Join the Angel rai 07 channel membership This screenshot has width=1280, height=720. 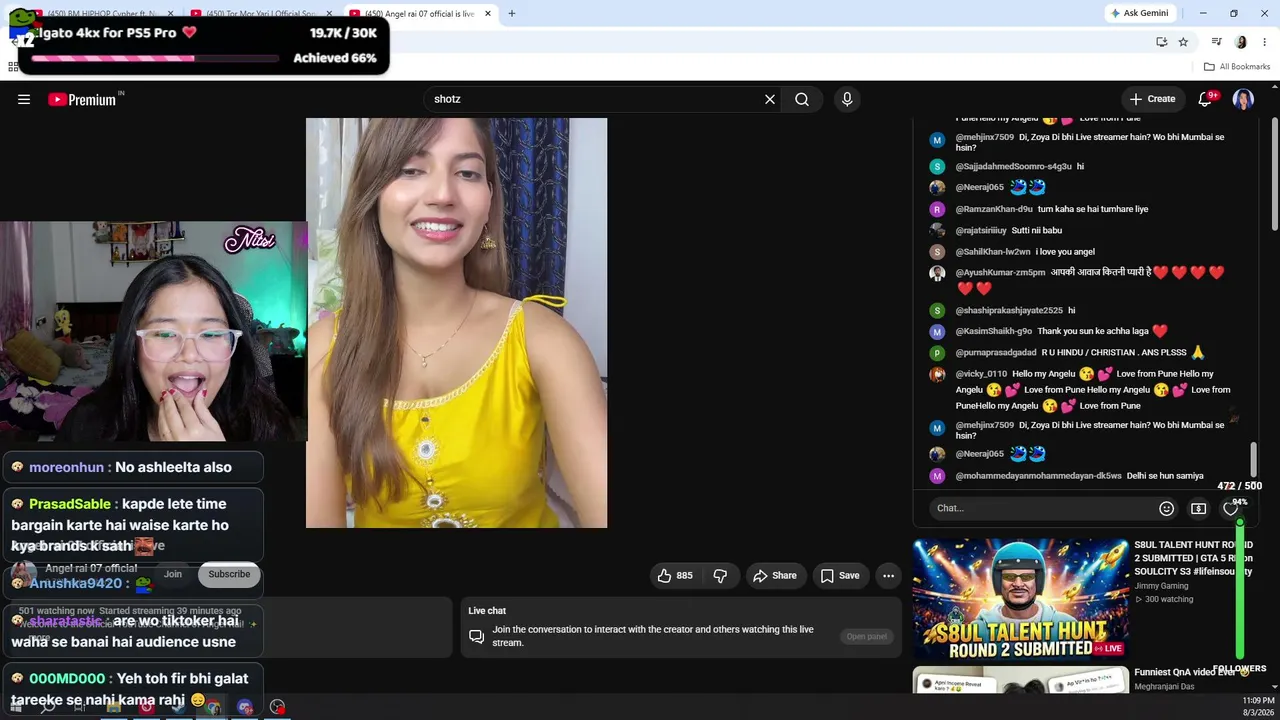[x=173, y=574]
